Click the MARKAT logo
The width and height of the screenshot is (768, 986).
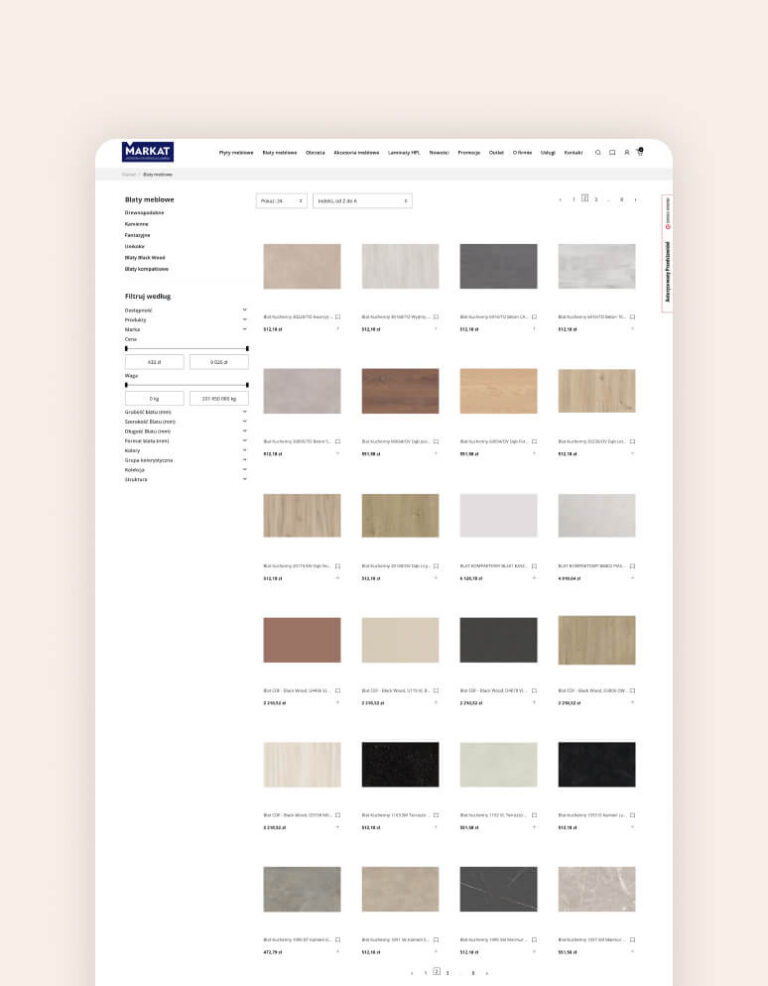pyautogui.click(x=148, y=152)
